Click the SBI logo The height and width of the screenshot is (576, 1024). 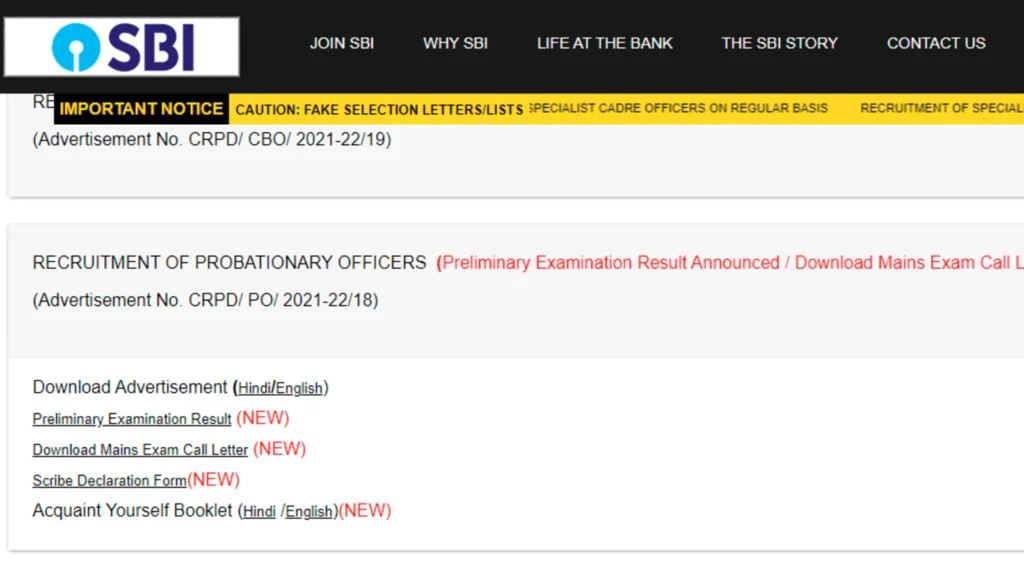[122, 47]
